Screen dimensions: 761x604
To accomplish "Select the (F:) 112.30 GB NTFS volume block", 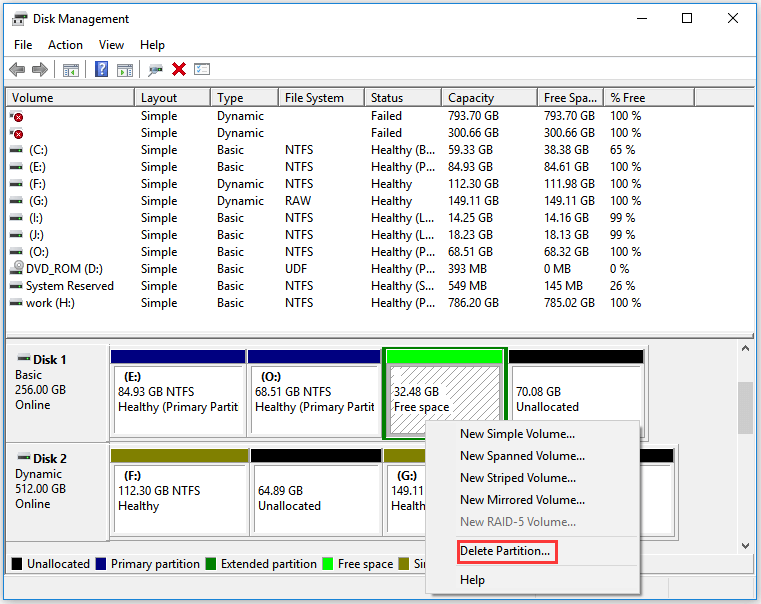I will (180, 491).
